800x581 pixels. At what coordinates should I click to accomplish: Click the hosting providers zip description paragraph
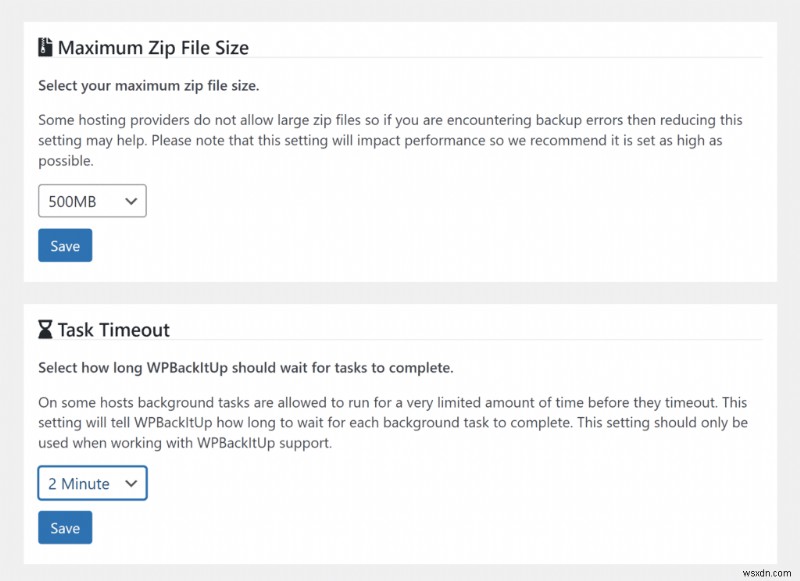(390, 140)
